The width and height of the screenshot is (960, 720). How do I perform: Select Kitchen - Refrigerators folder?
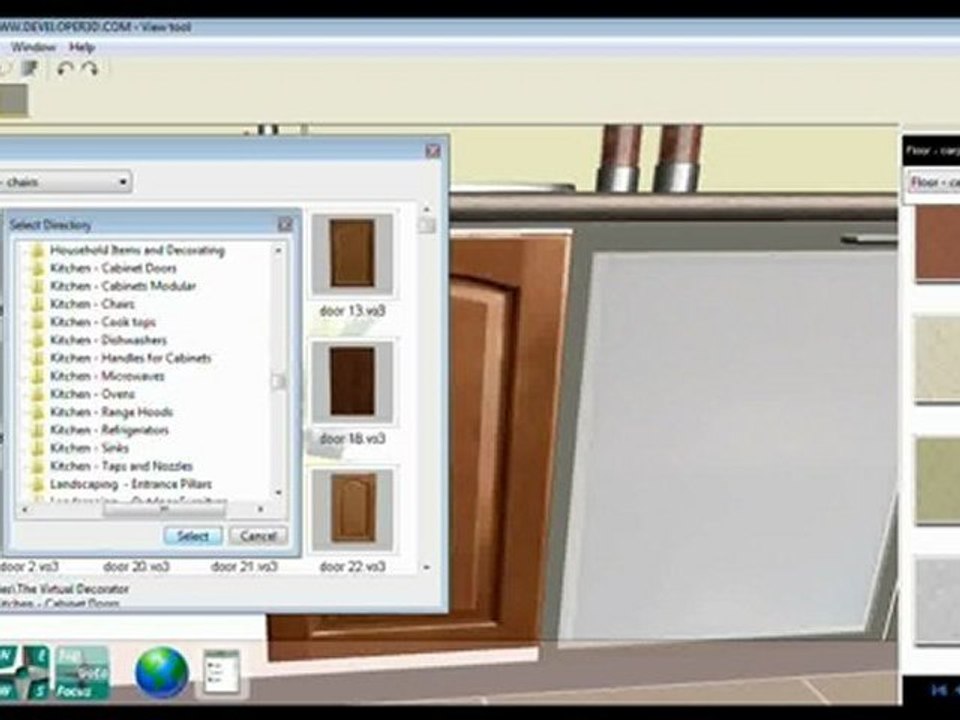[x=109, y=430]
